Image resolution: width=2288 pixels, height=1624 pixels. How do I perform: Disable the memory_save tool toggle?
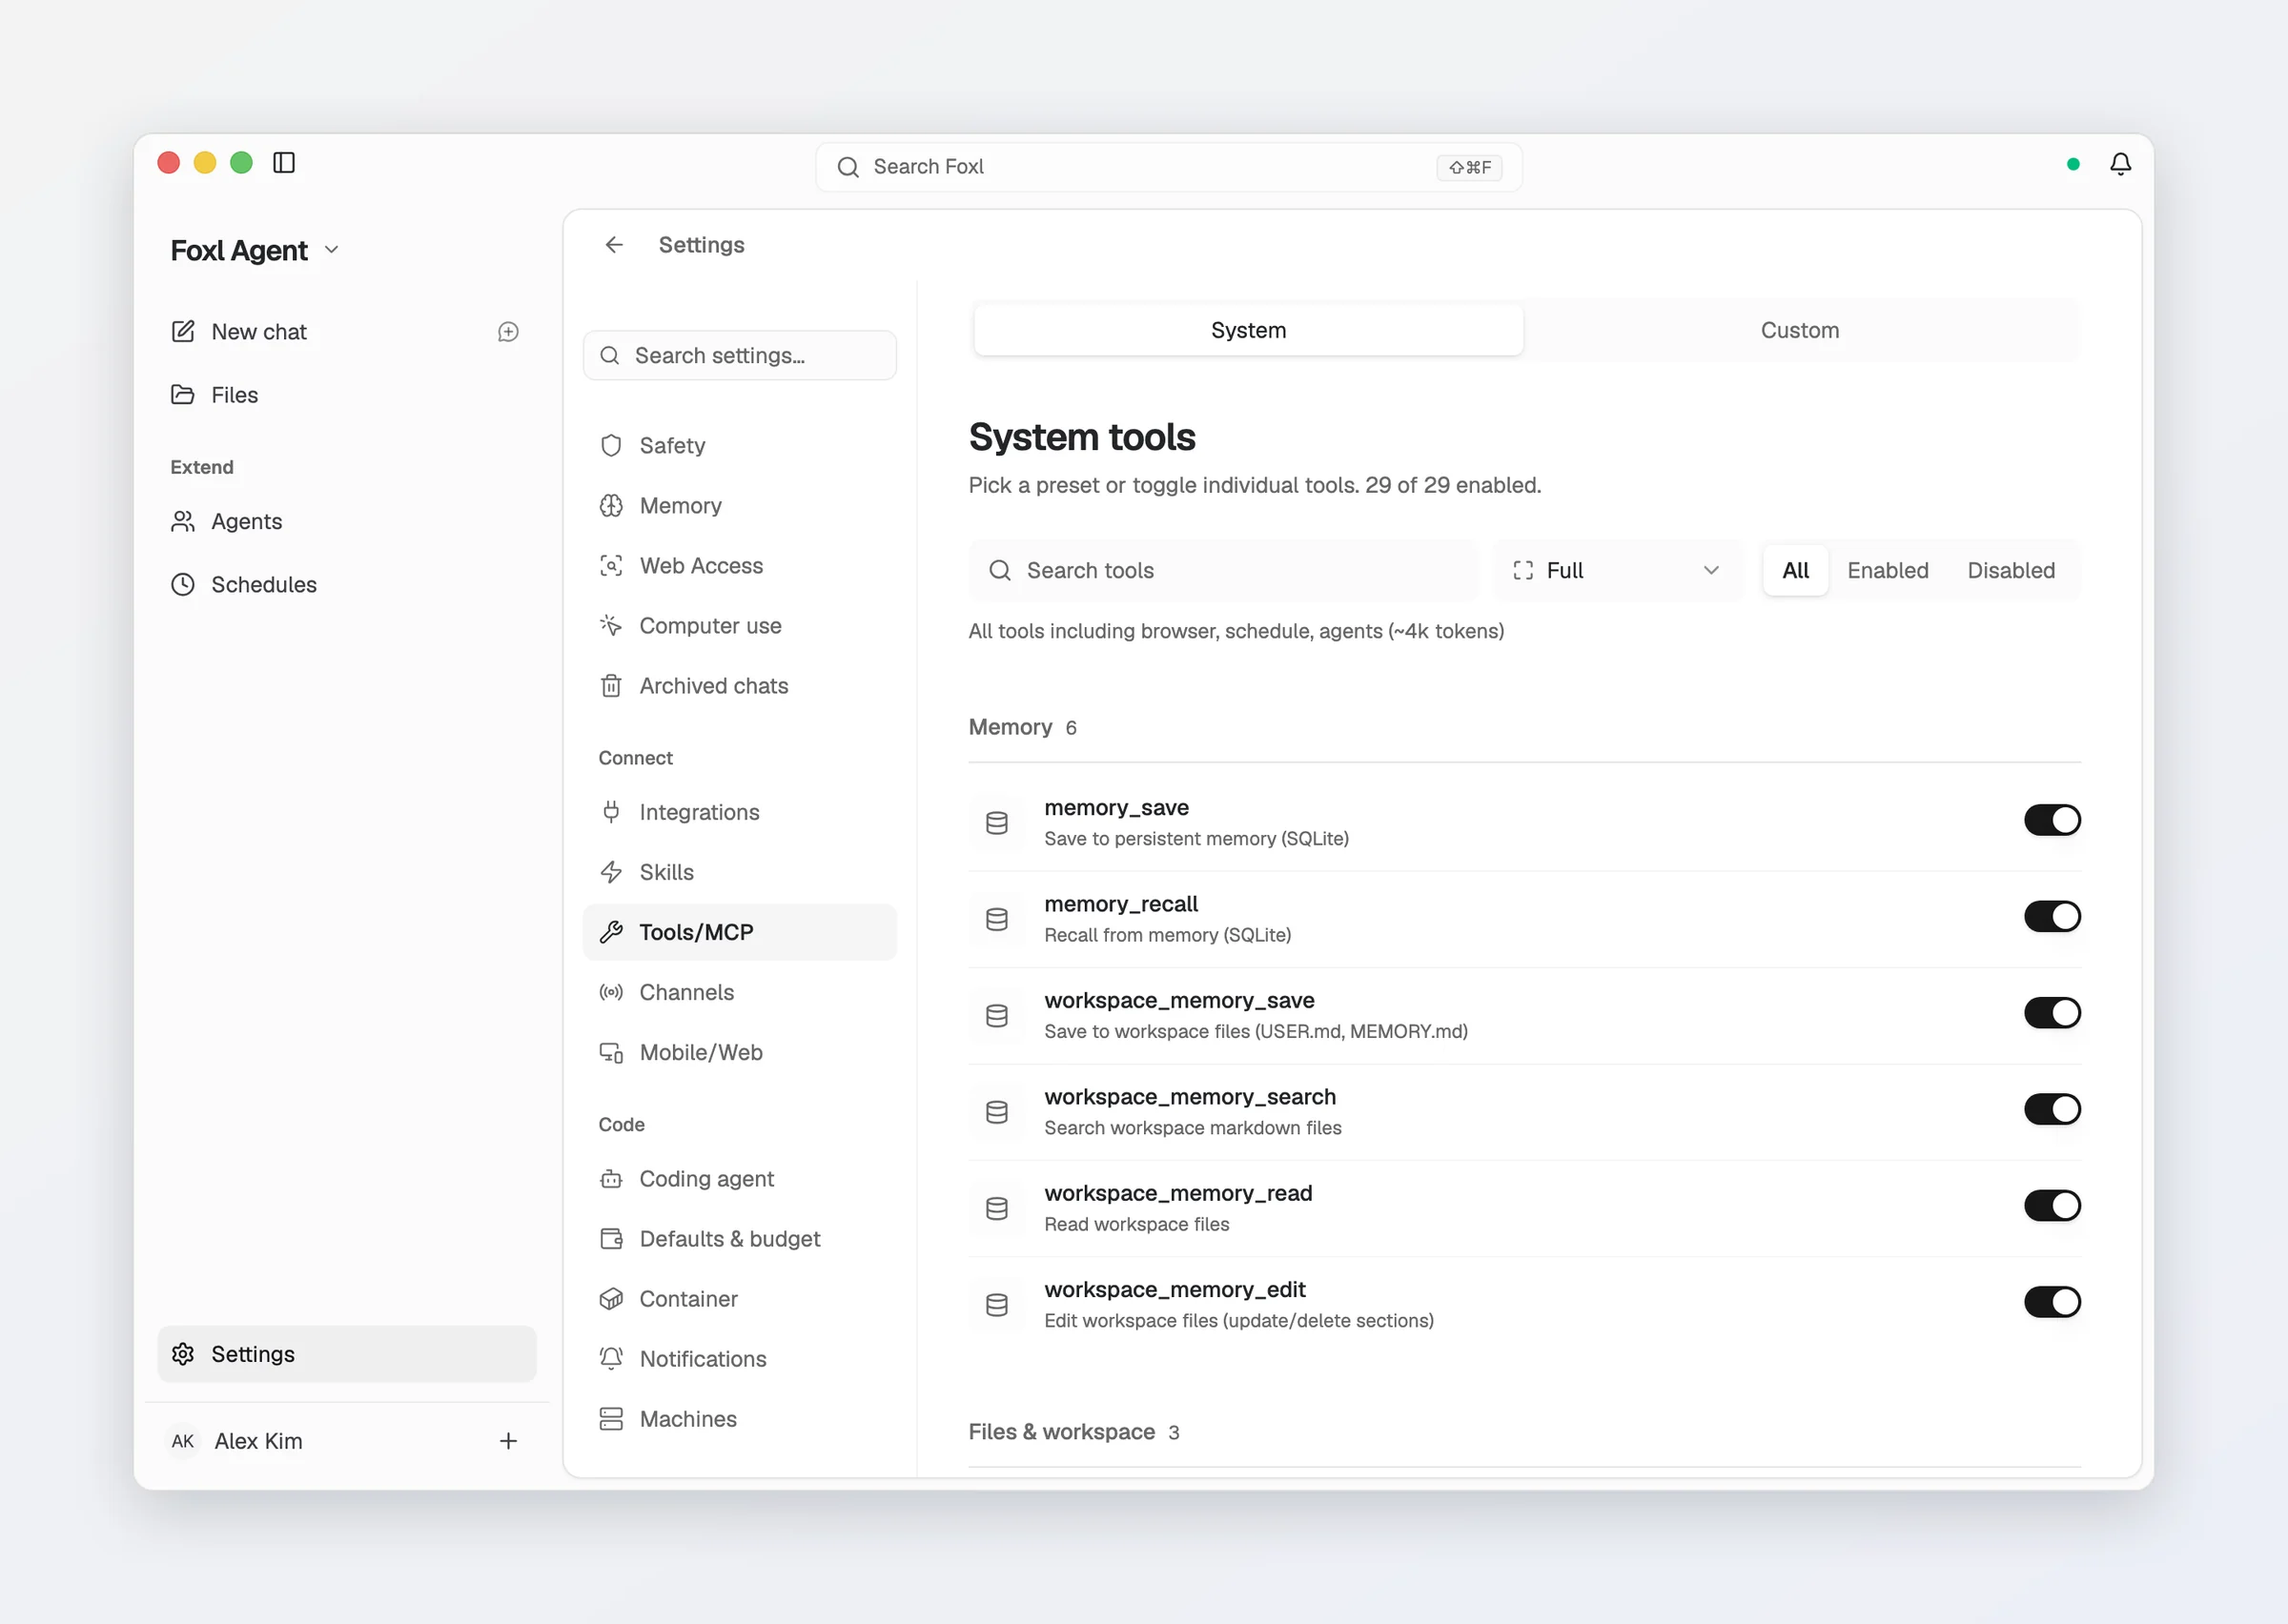(x=2052, y=820)
